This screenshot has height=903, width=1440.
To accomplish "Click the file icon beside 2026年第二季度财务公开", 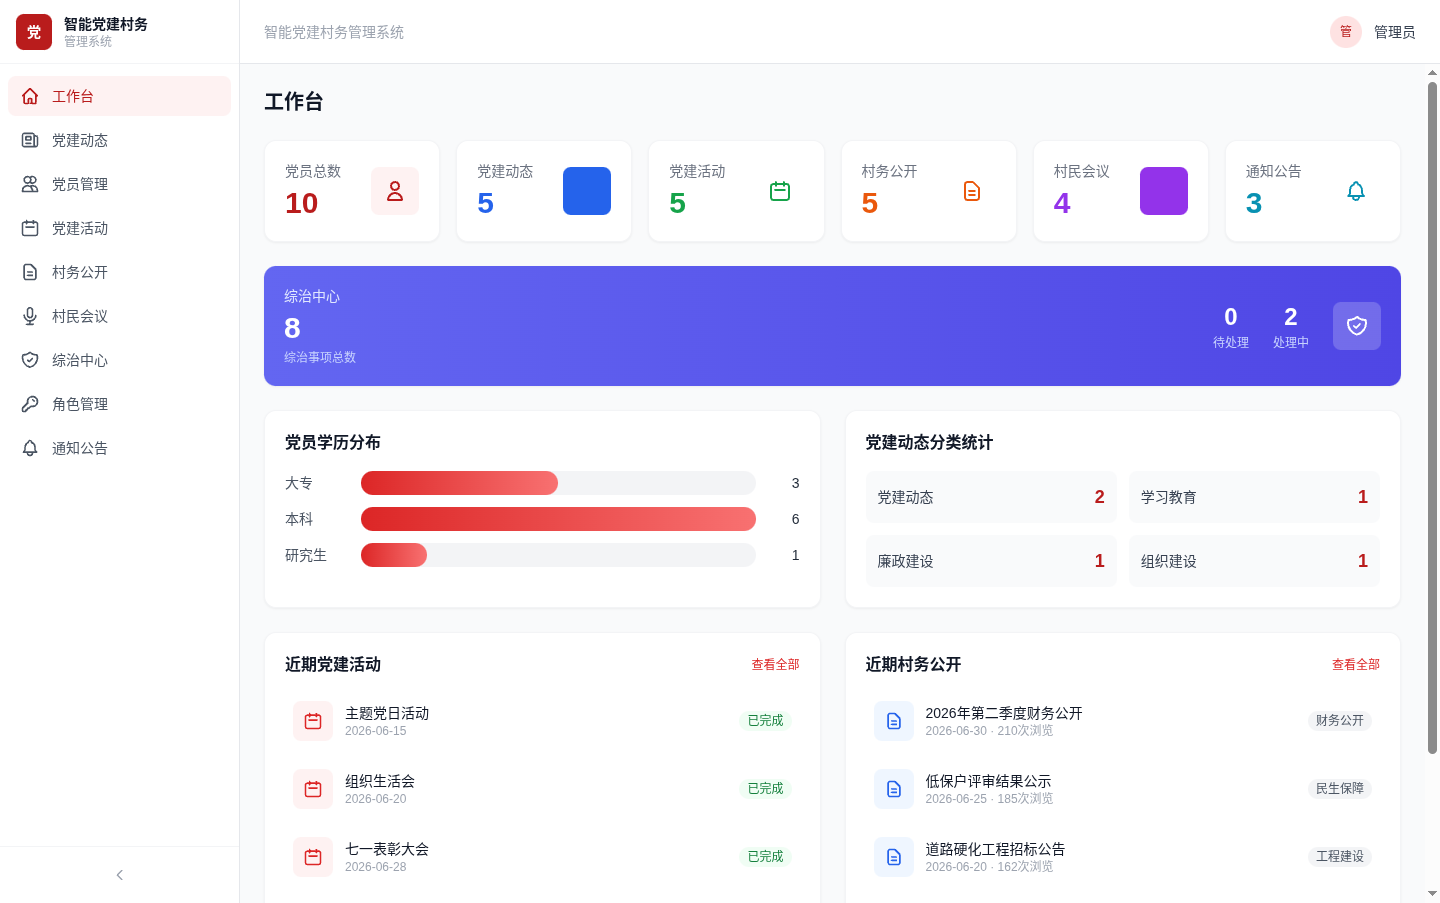I will (x=894, y=721).
